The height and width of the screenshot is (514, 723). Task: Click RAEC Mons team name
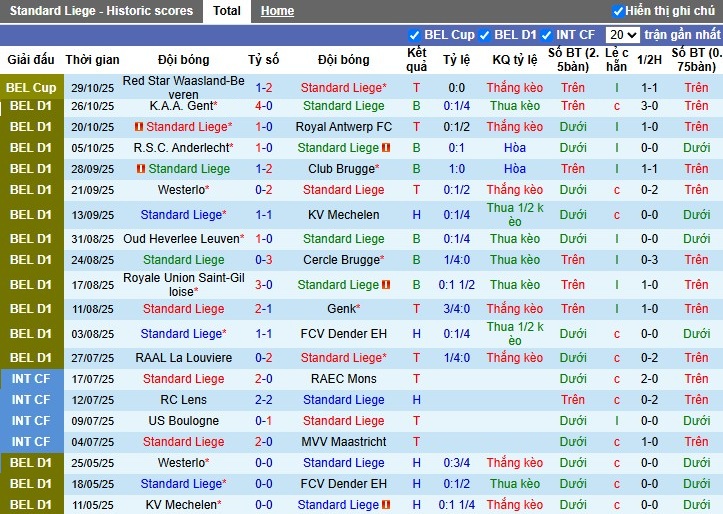pos(344,378)
